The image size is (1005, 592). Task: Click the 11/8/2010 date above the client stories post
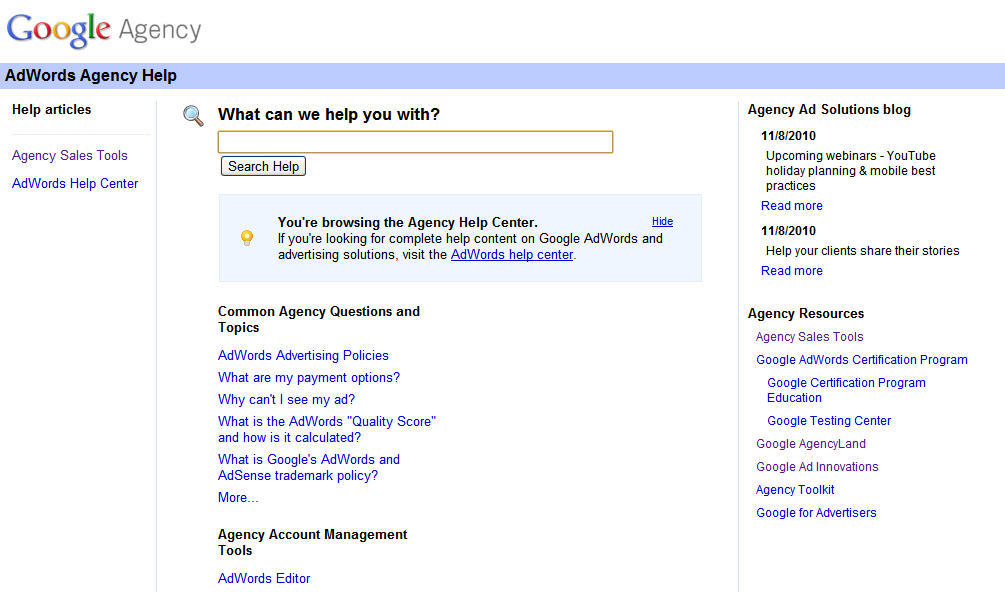[788, 231]
